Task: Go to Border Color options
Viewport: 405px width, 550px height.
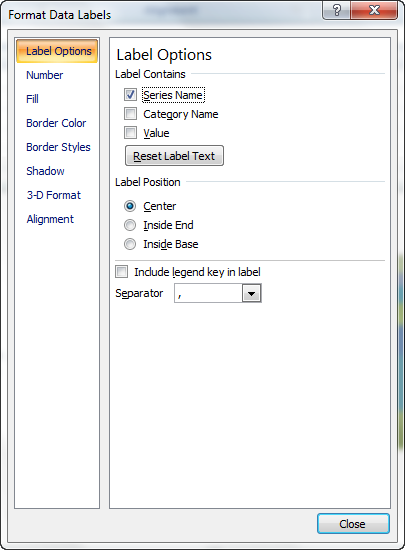Action: (56, 123)
